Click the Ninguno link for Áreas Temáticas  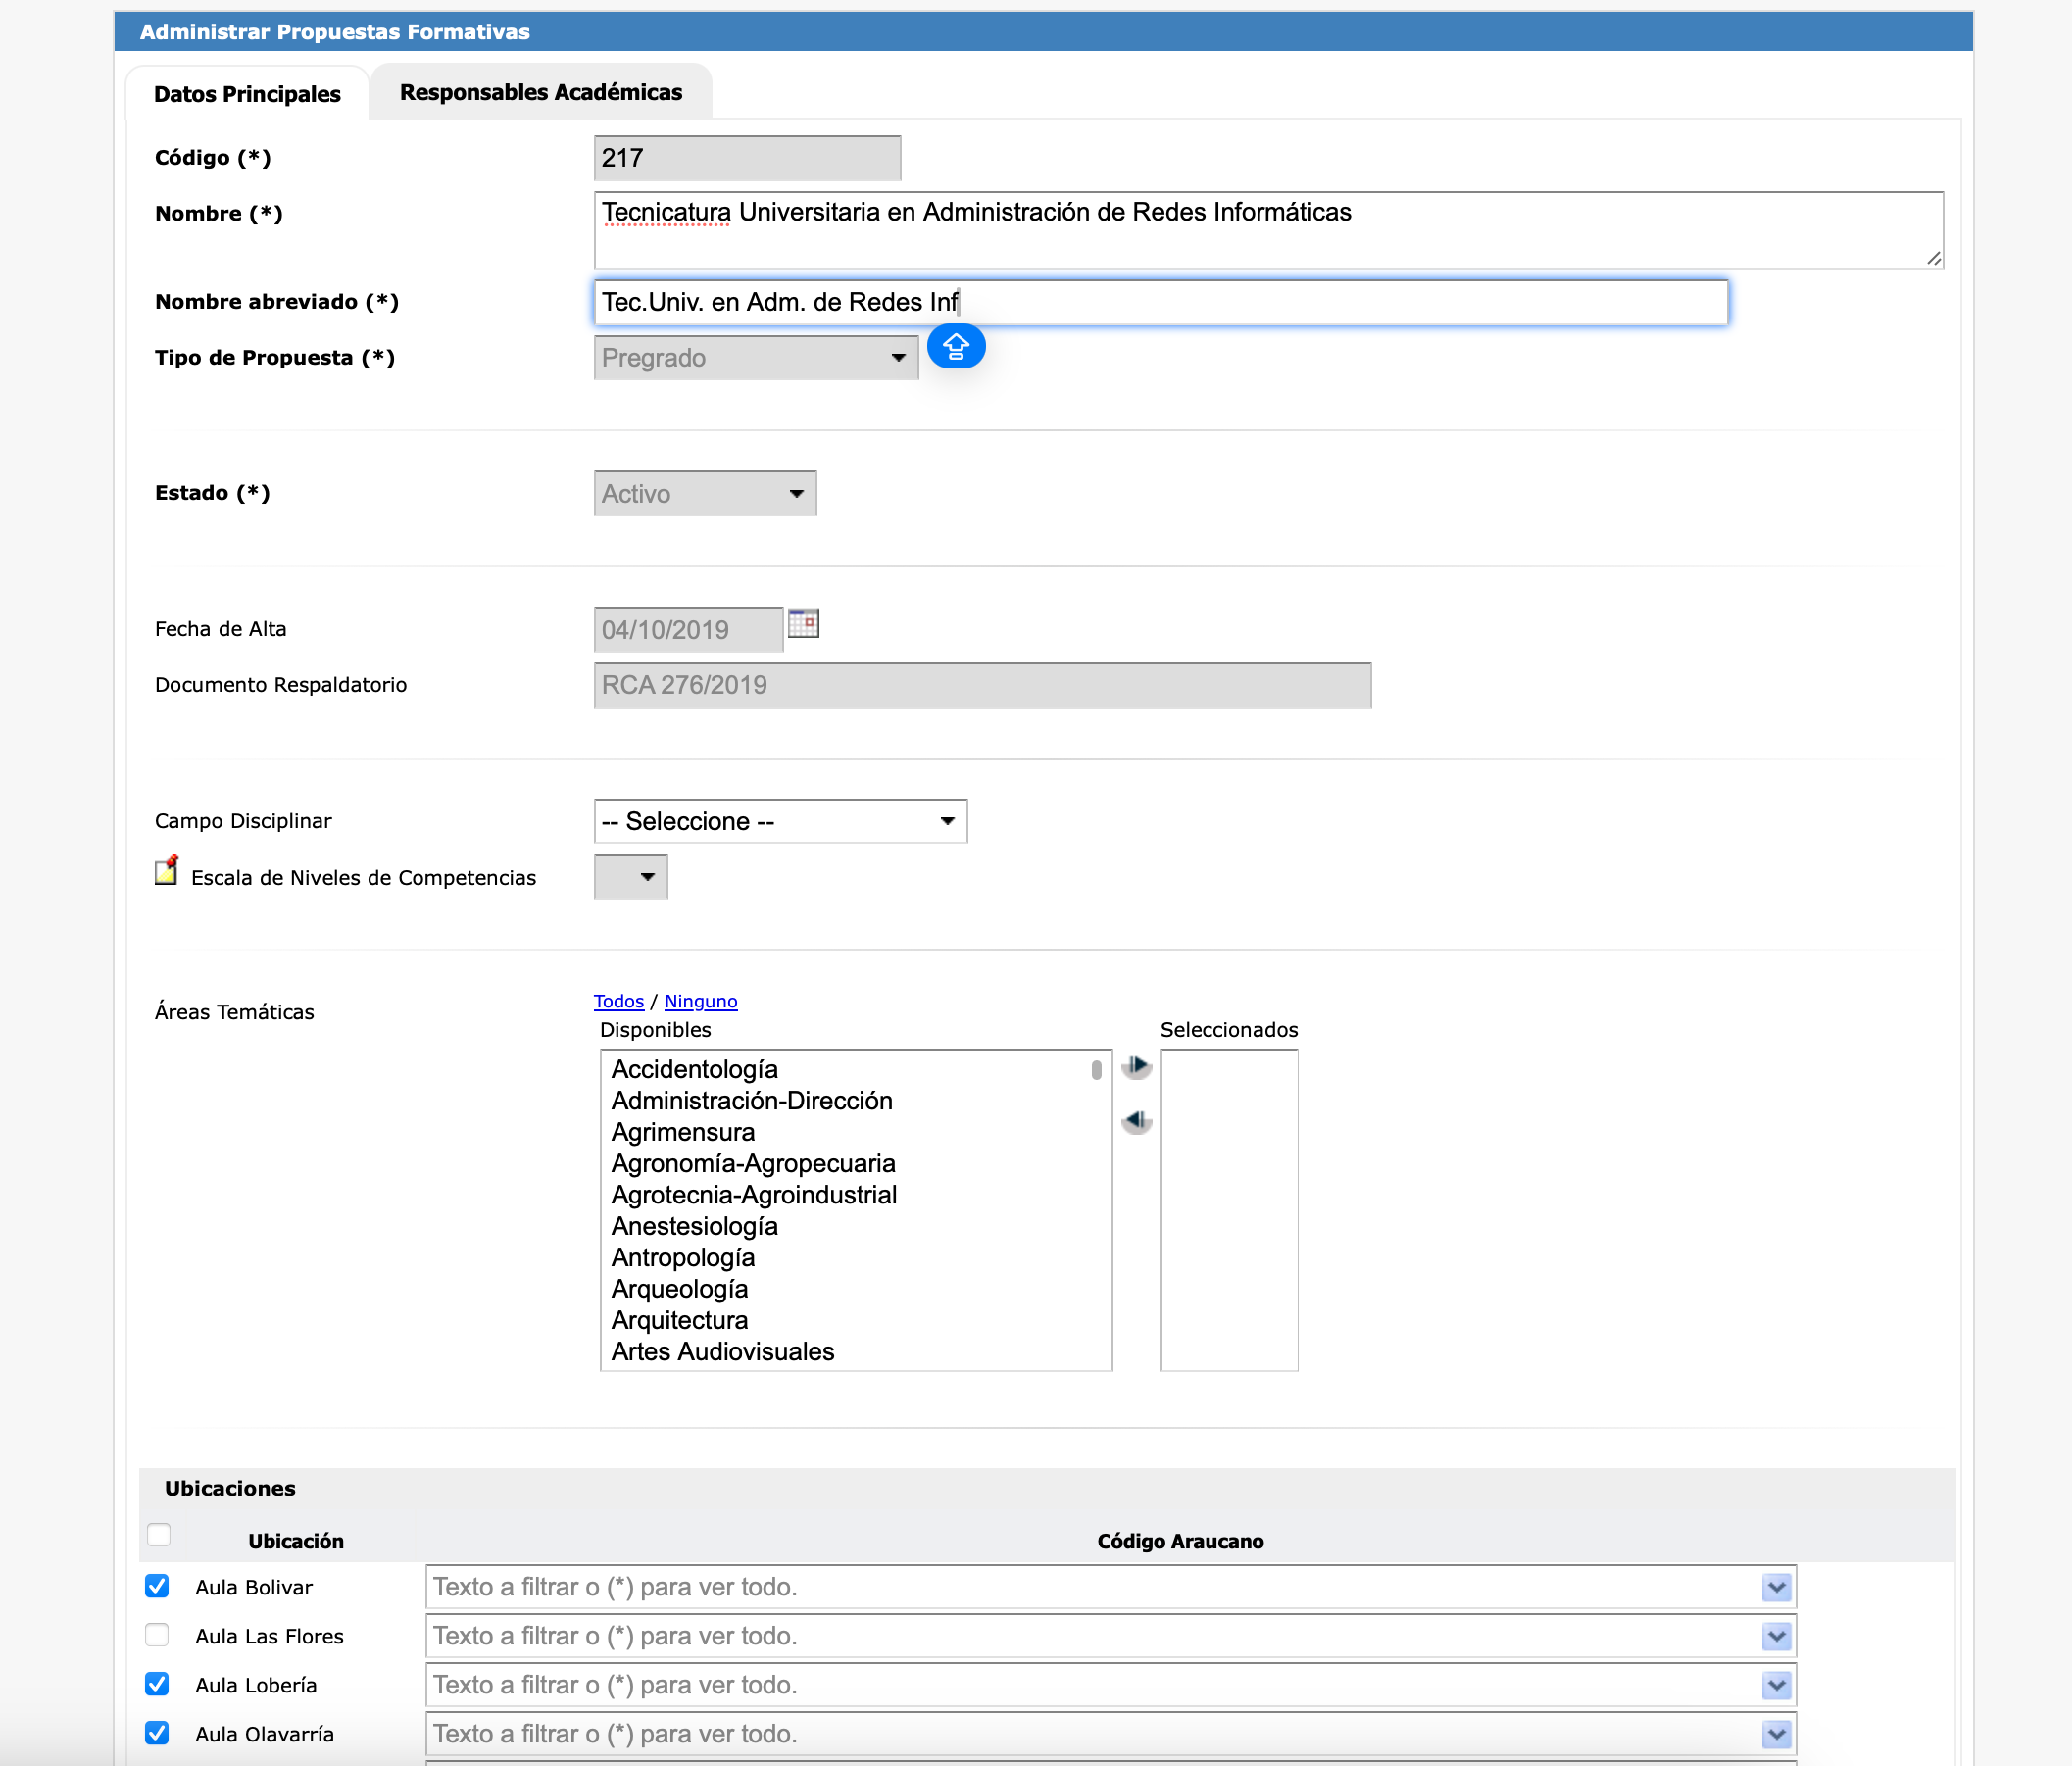tap(701, 1001)
